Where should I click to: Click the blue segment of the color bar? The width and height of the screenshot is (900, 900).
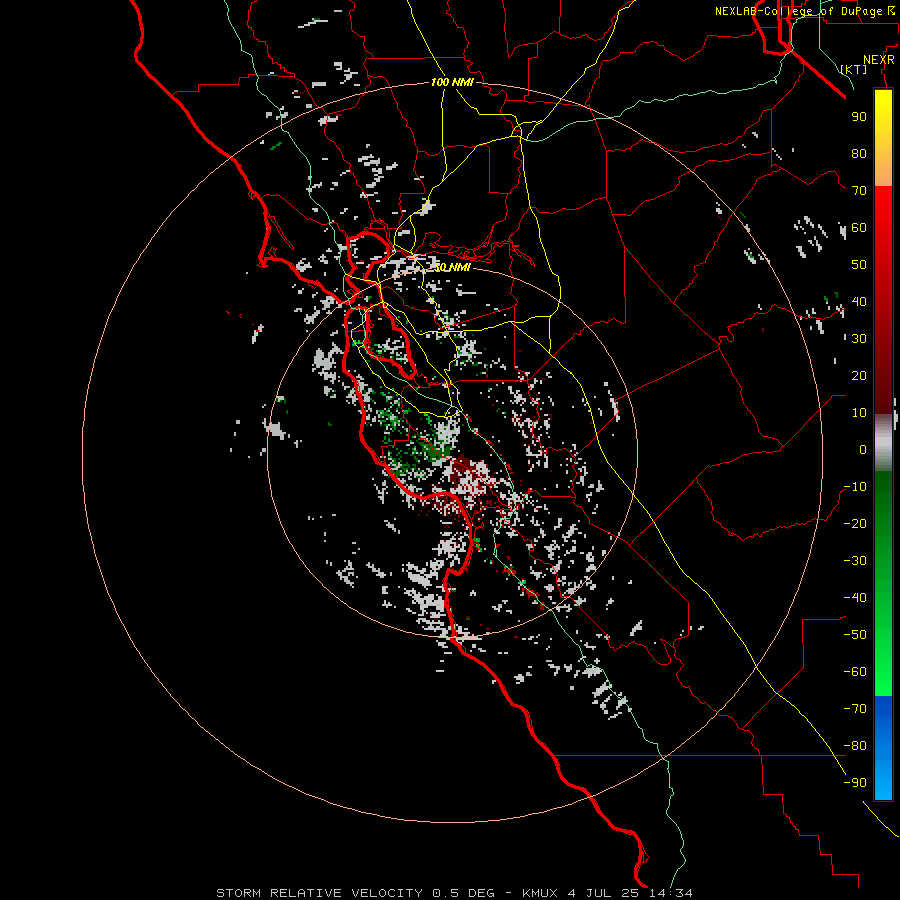coord(883,748)
